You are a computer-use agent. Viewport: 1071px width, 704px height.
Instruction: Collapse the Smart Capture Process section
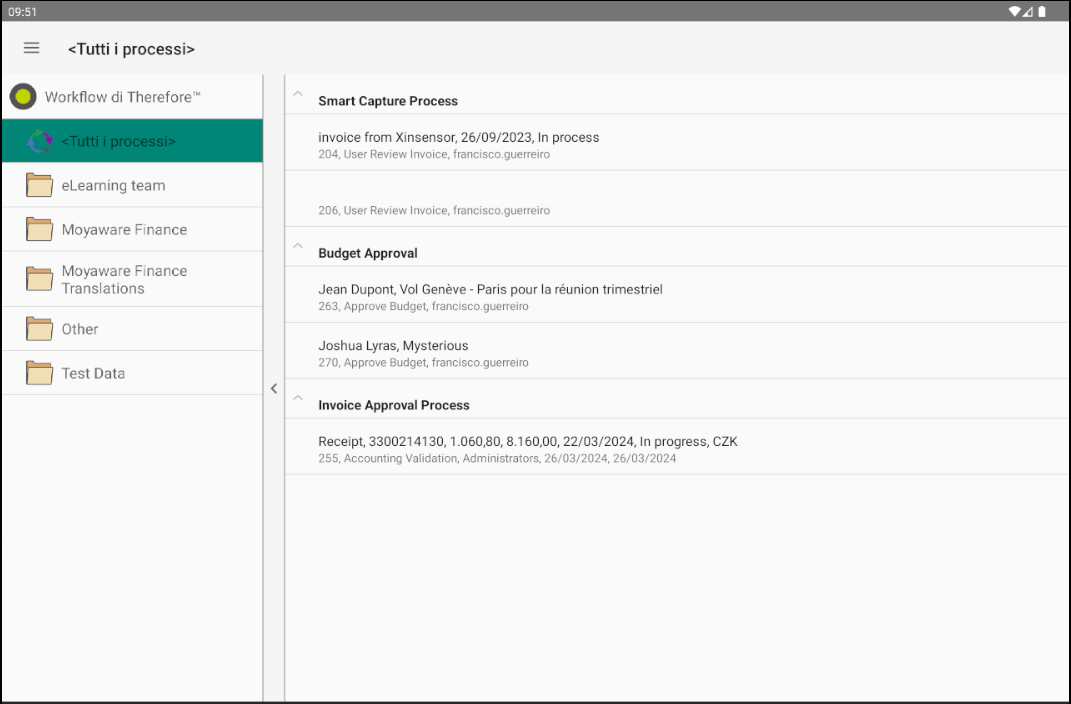[x=297, y=94]
